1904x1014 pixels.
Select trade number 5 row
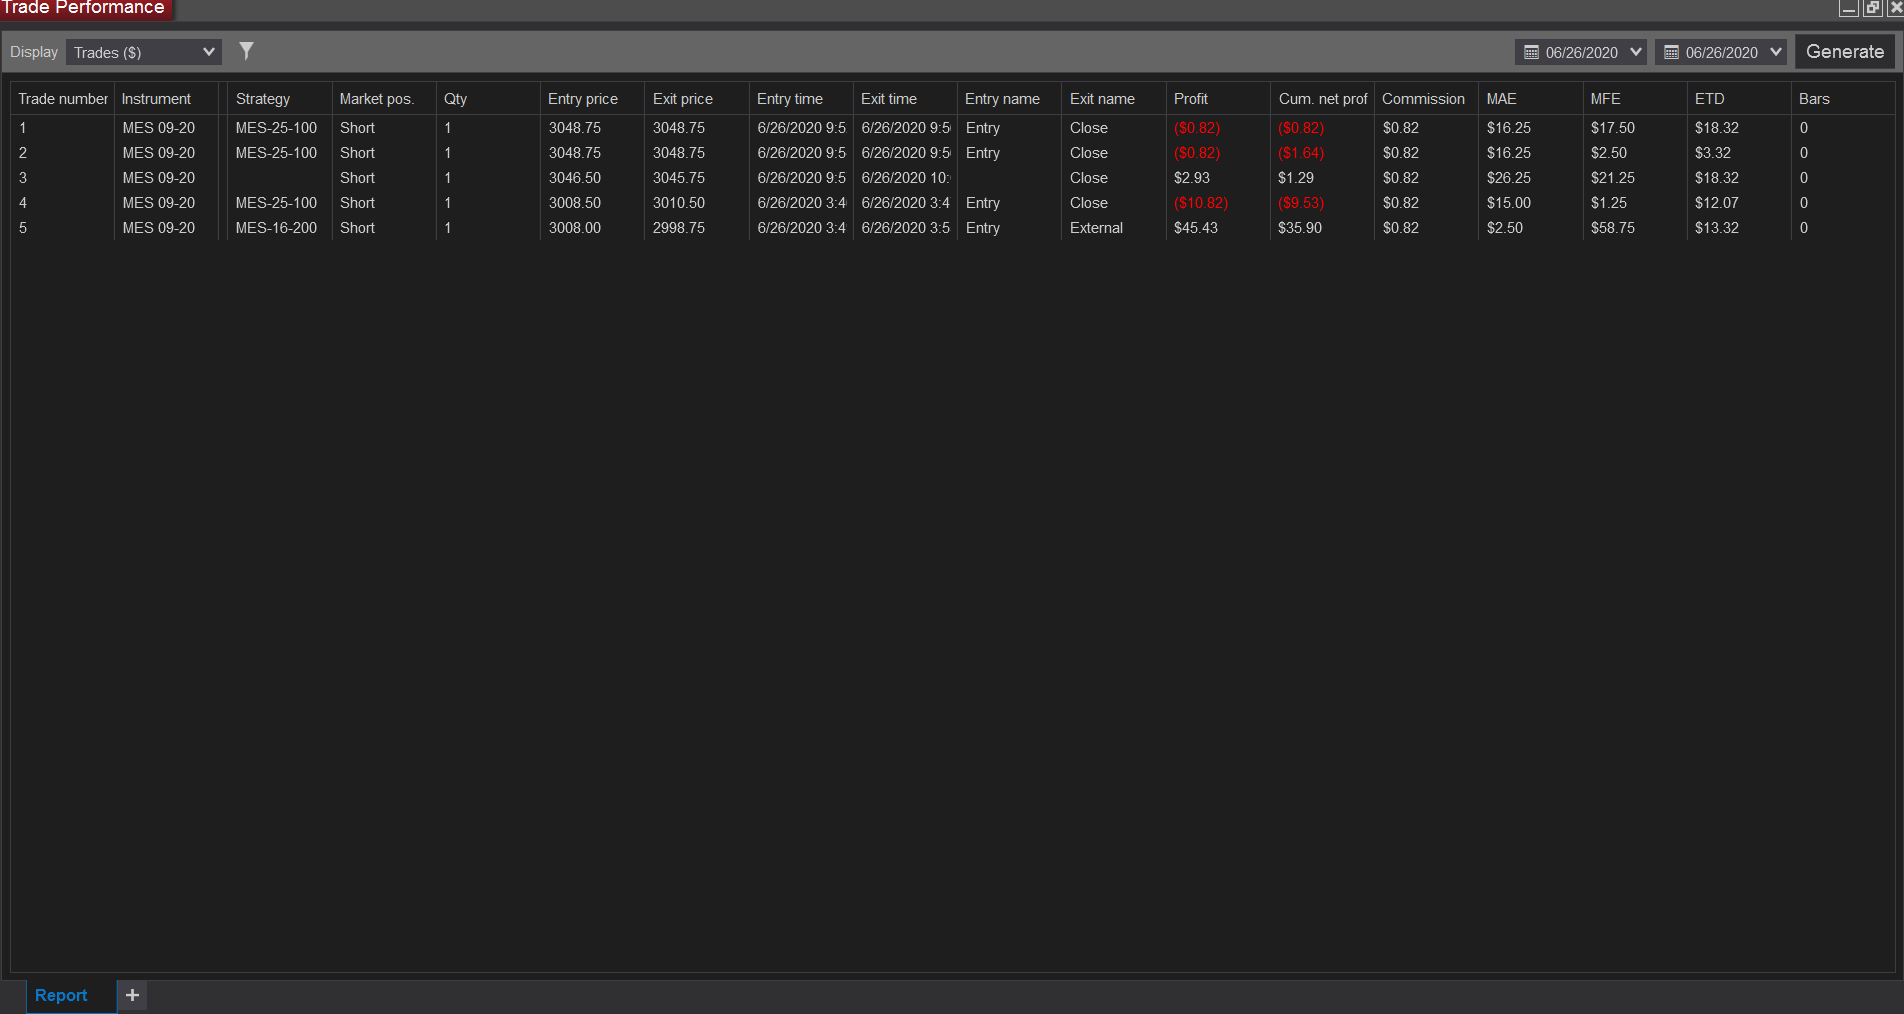point(952,228)
